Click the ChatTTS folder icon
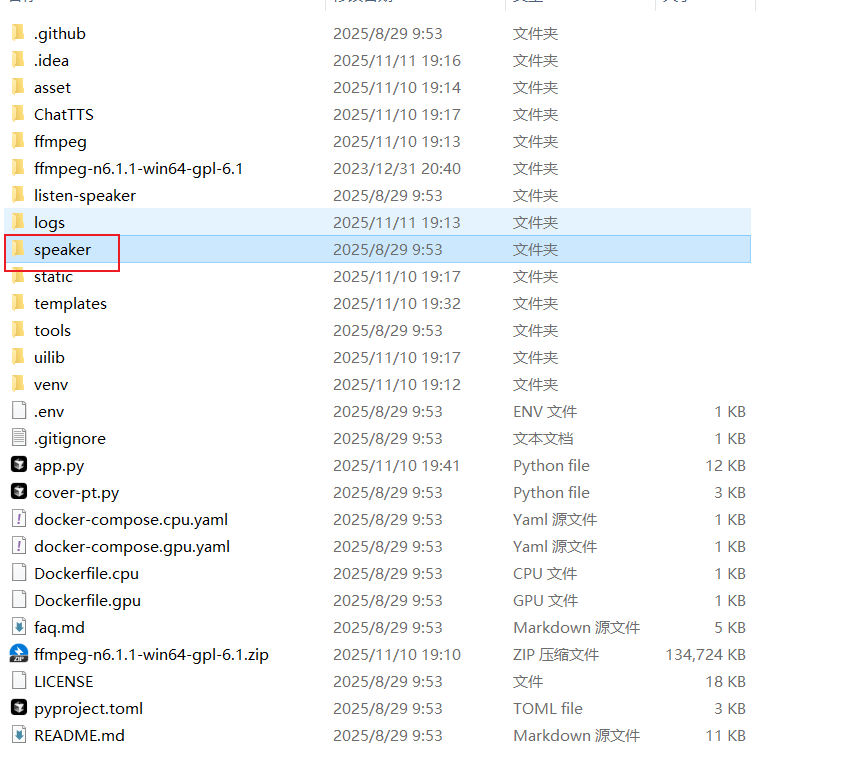This screenshot has width=854, height=766. (19, 114)
